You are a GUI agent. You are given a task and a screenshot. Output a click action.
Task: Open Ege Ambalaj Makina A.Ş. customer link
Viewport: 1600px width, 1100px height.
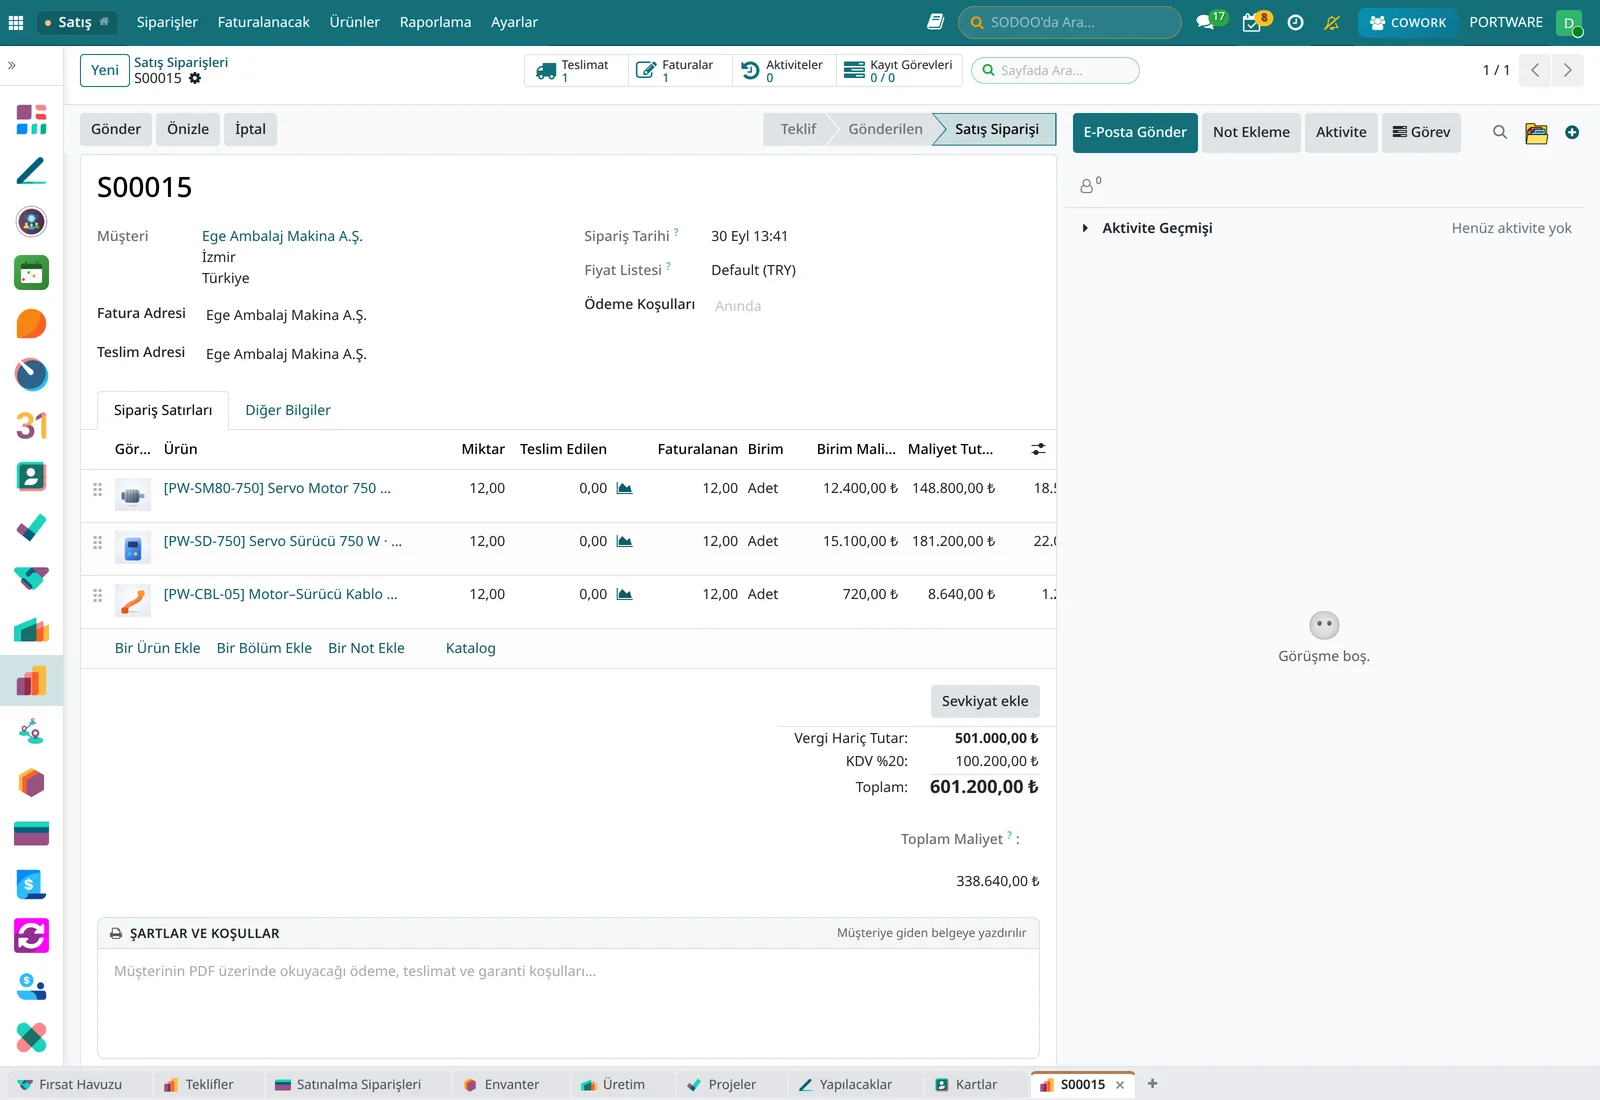click(282, 236)
